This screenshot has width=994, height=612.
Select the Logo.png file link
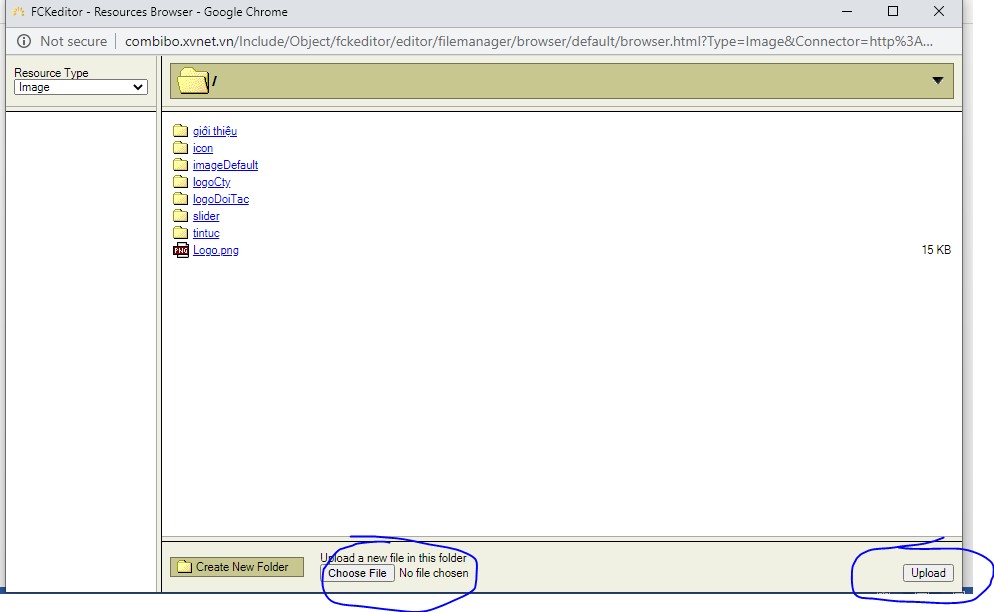point(216,250)
